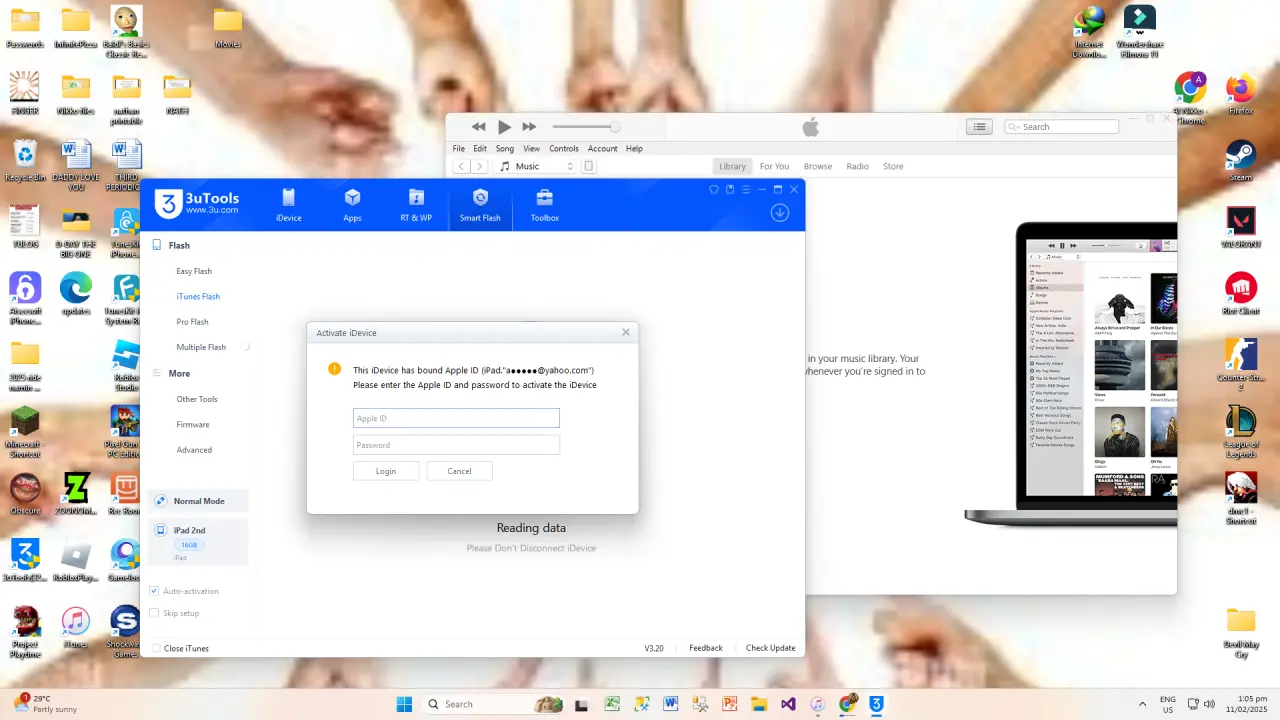This screenshot has height=720, width=1280.
Task: Click the taskbar Search box
Action: pyautogui.click(x=494, y=704)
